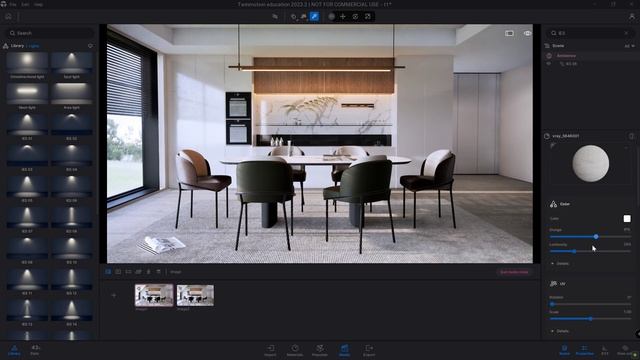This screenshot has height=360, width=640.
Task: Click the round toggle icon beside the move tool
Action: click(x=331, y=17)
